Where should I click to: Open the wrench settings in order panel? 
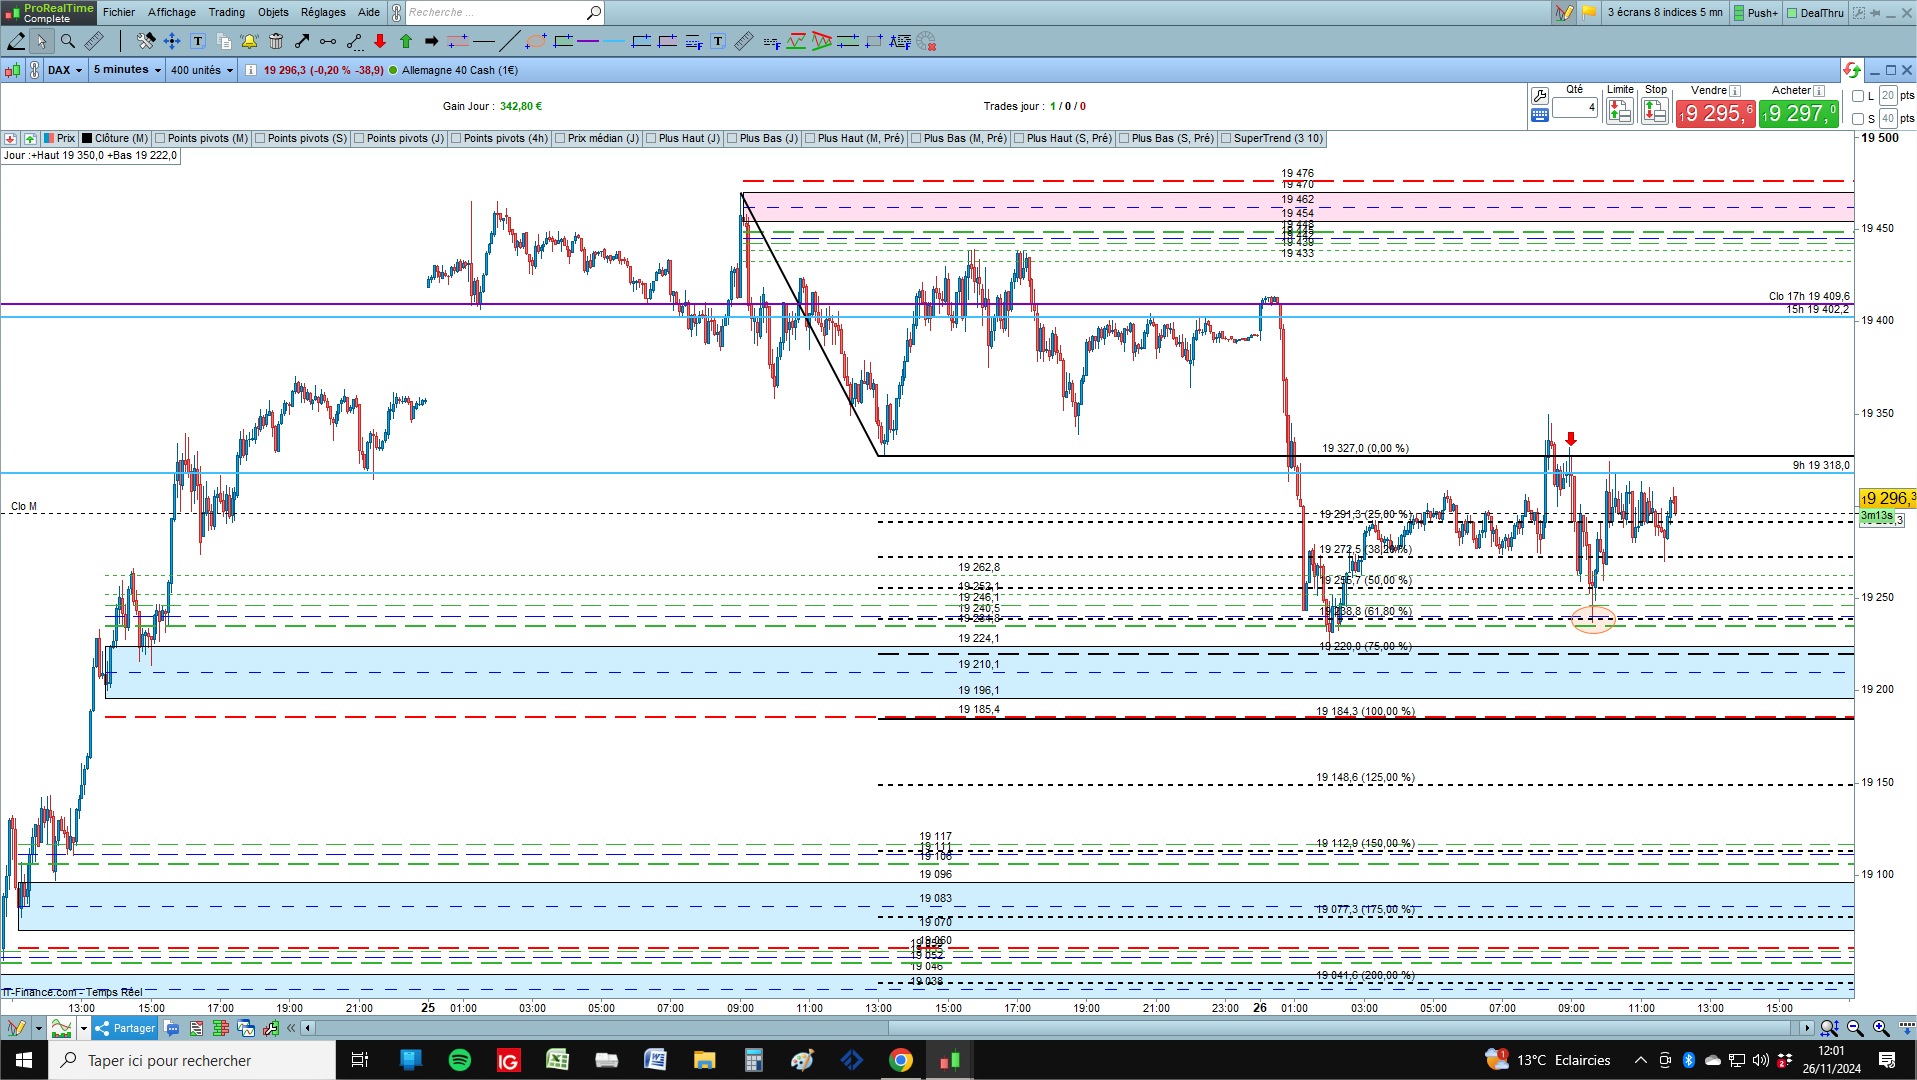click(x=1540, y=96)
